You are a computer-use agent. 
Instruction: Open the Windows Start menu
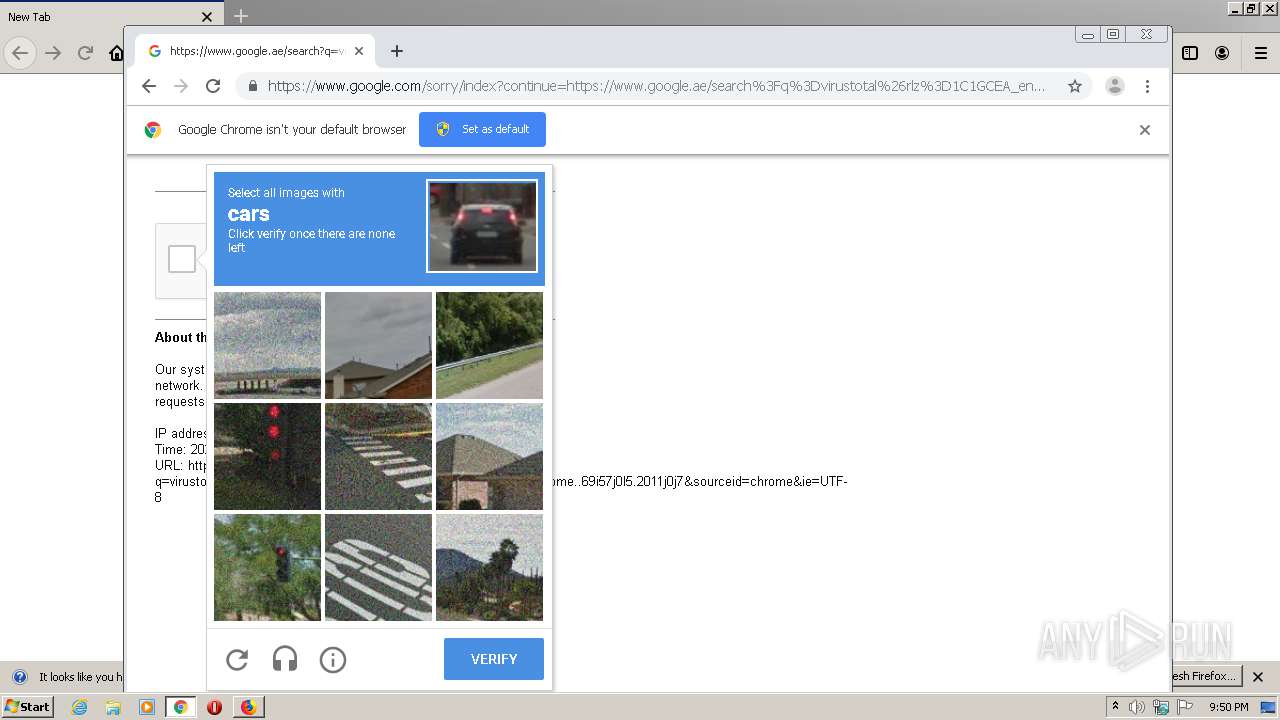(28, 707)
